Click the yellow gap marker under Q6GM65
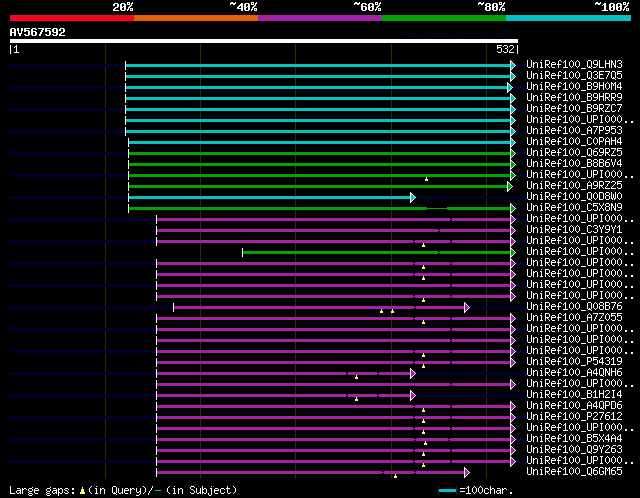640x498 pixels. tap(395, 476)
